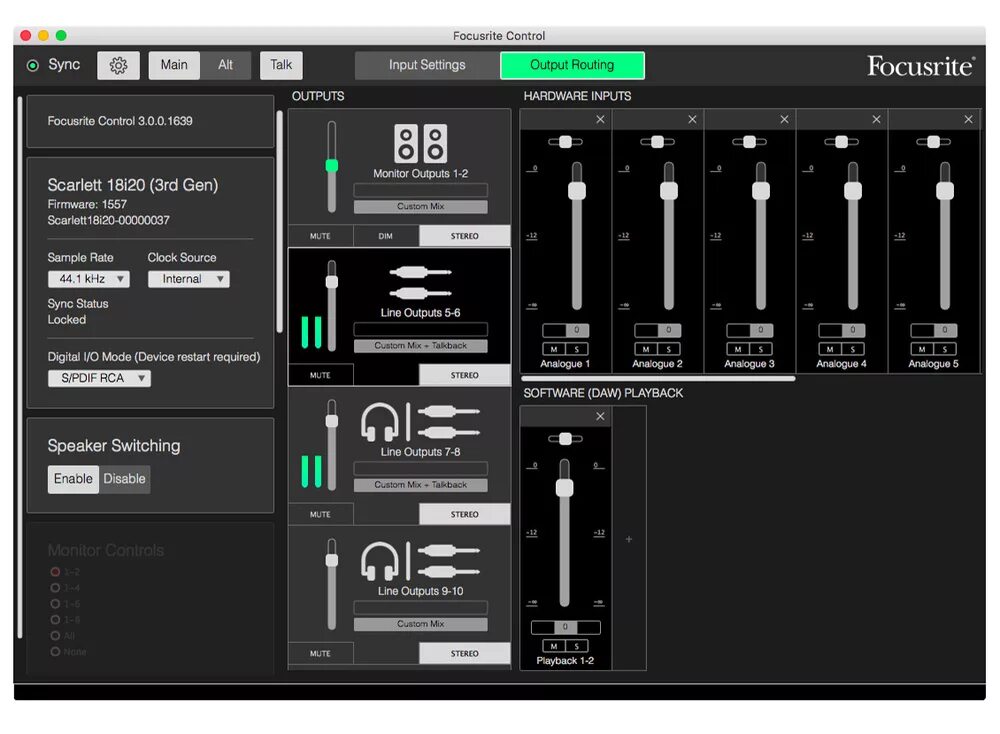The height and width of the screenshot is (734, 1000).
Task: Mute the Analogue 1 channel (M)
Action: pos(554,349)
